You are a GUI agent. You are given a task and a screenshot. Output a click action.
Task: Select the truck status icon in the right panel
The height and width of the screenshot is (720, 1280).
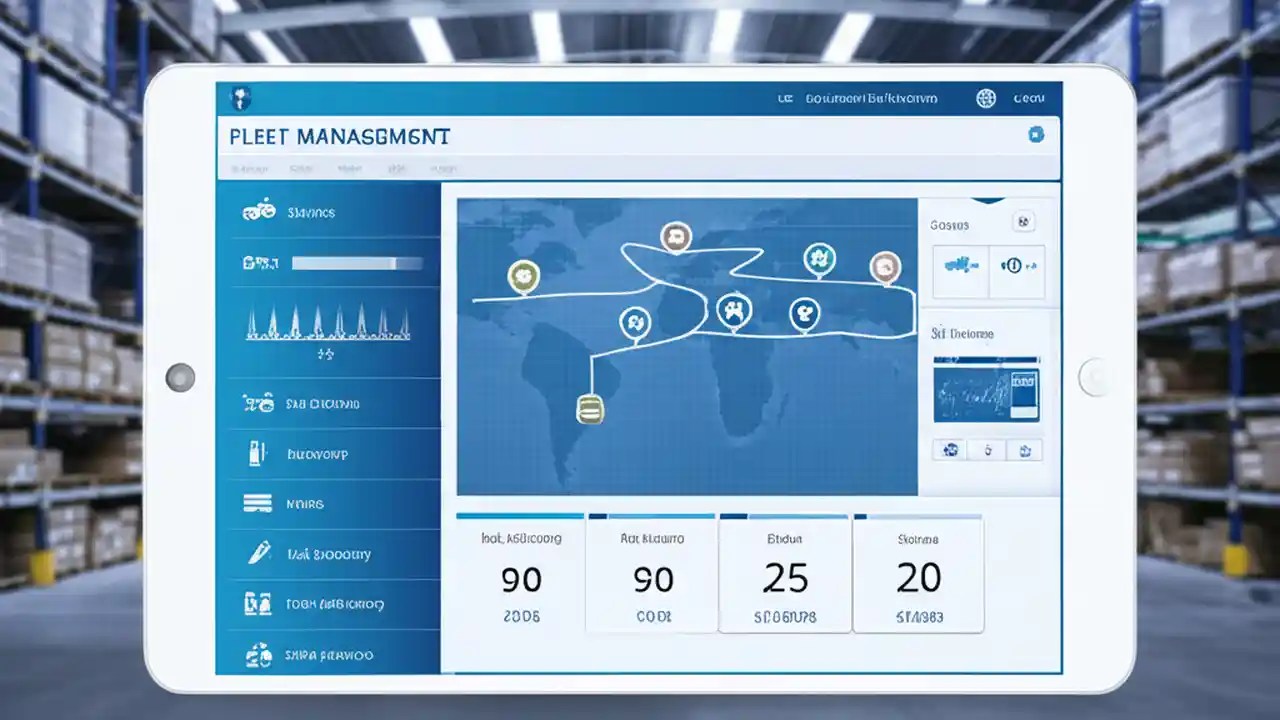tap(960, 267)
